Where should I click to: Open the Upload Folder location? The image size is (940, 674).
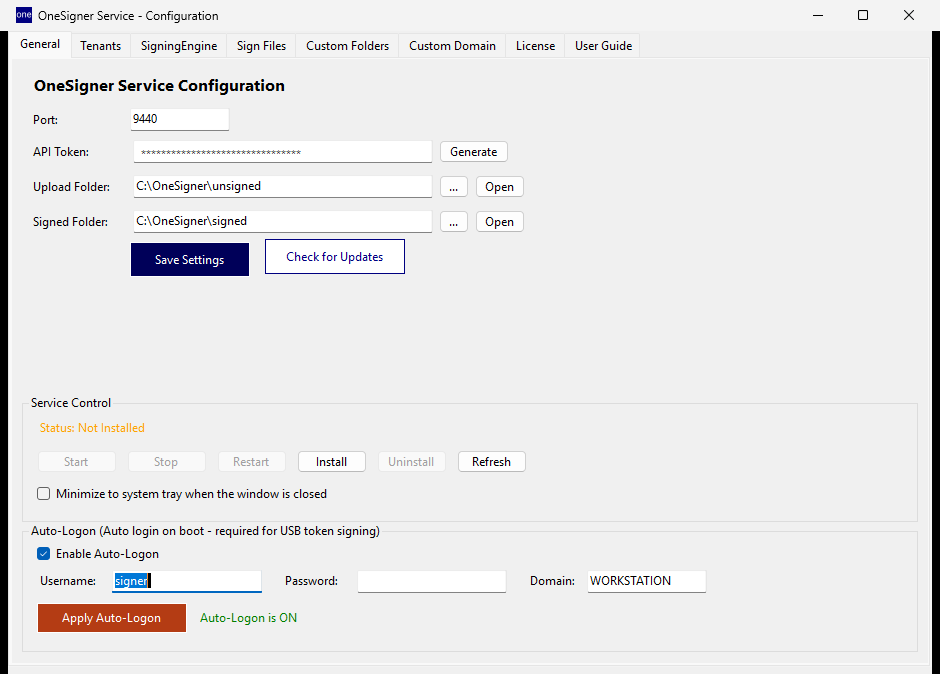tap(499, 187)
